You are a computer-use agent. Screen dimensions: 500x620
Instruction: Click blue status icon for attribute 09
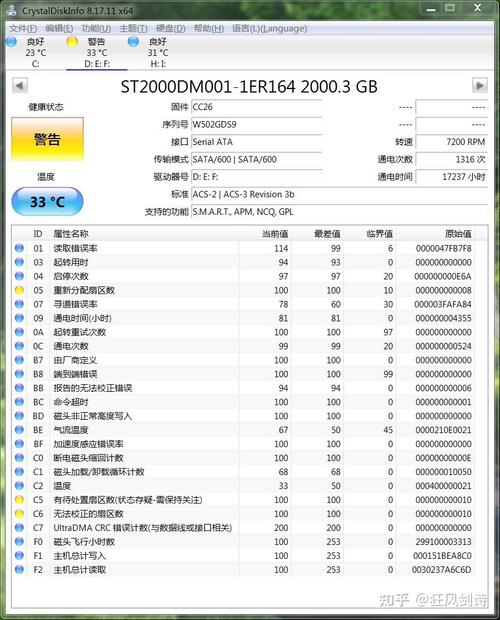coord(19,318)
